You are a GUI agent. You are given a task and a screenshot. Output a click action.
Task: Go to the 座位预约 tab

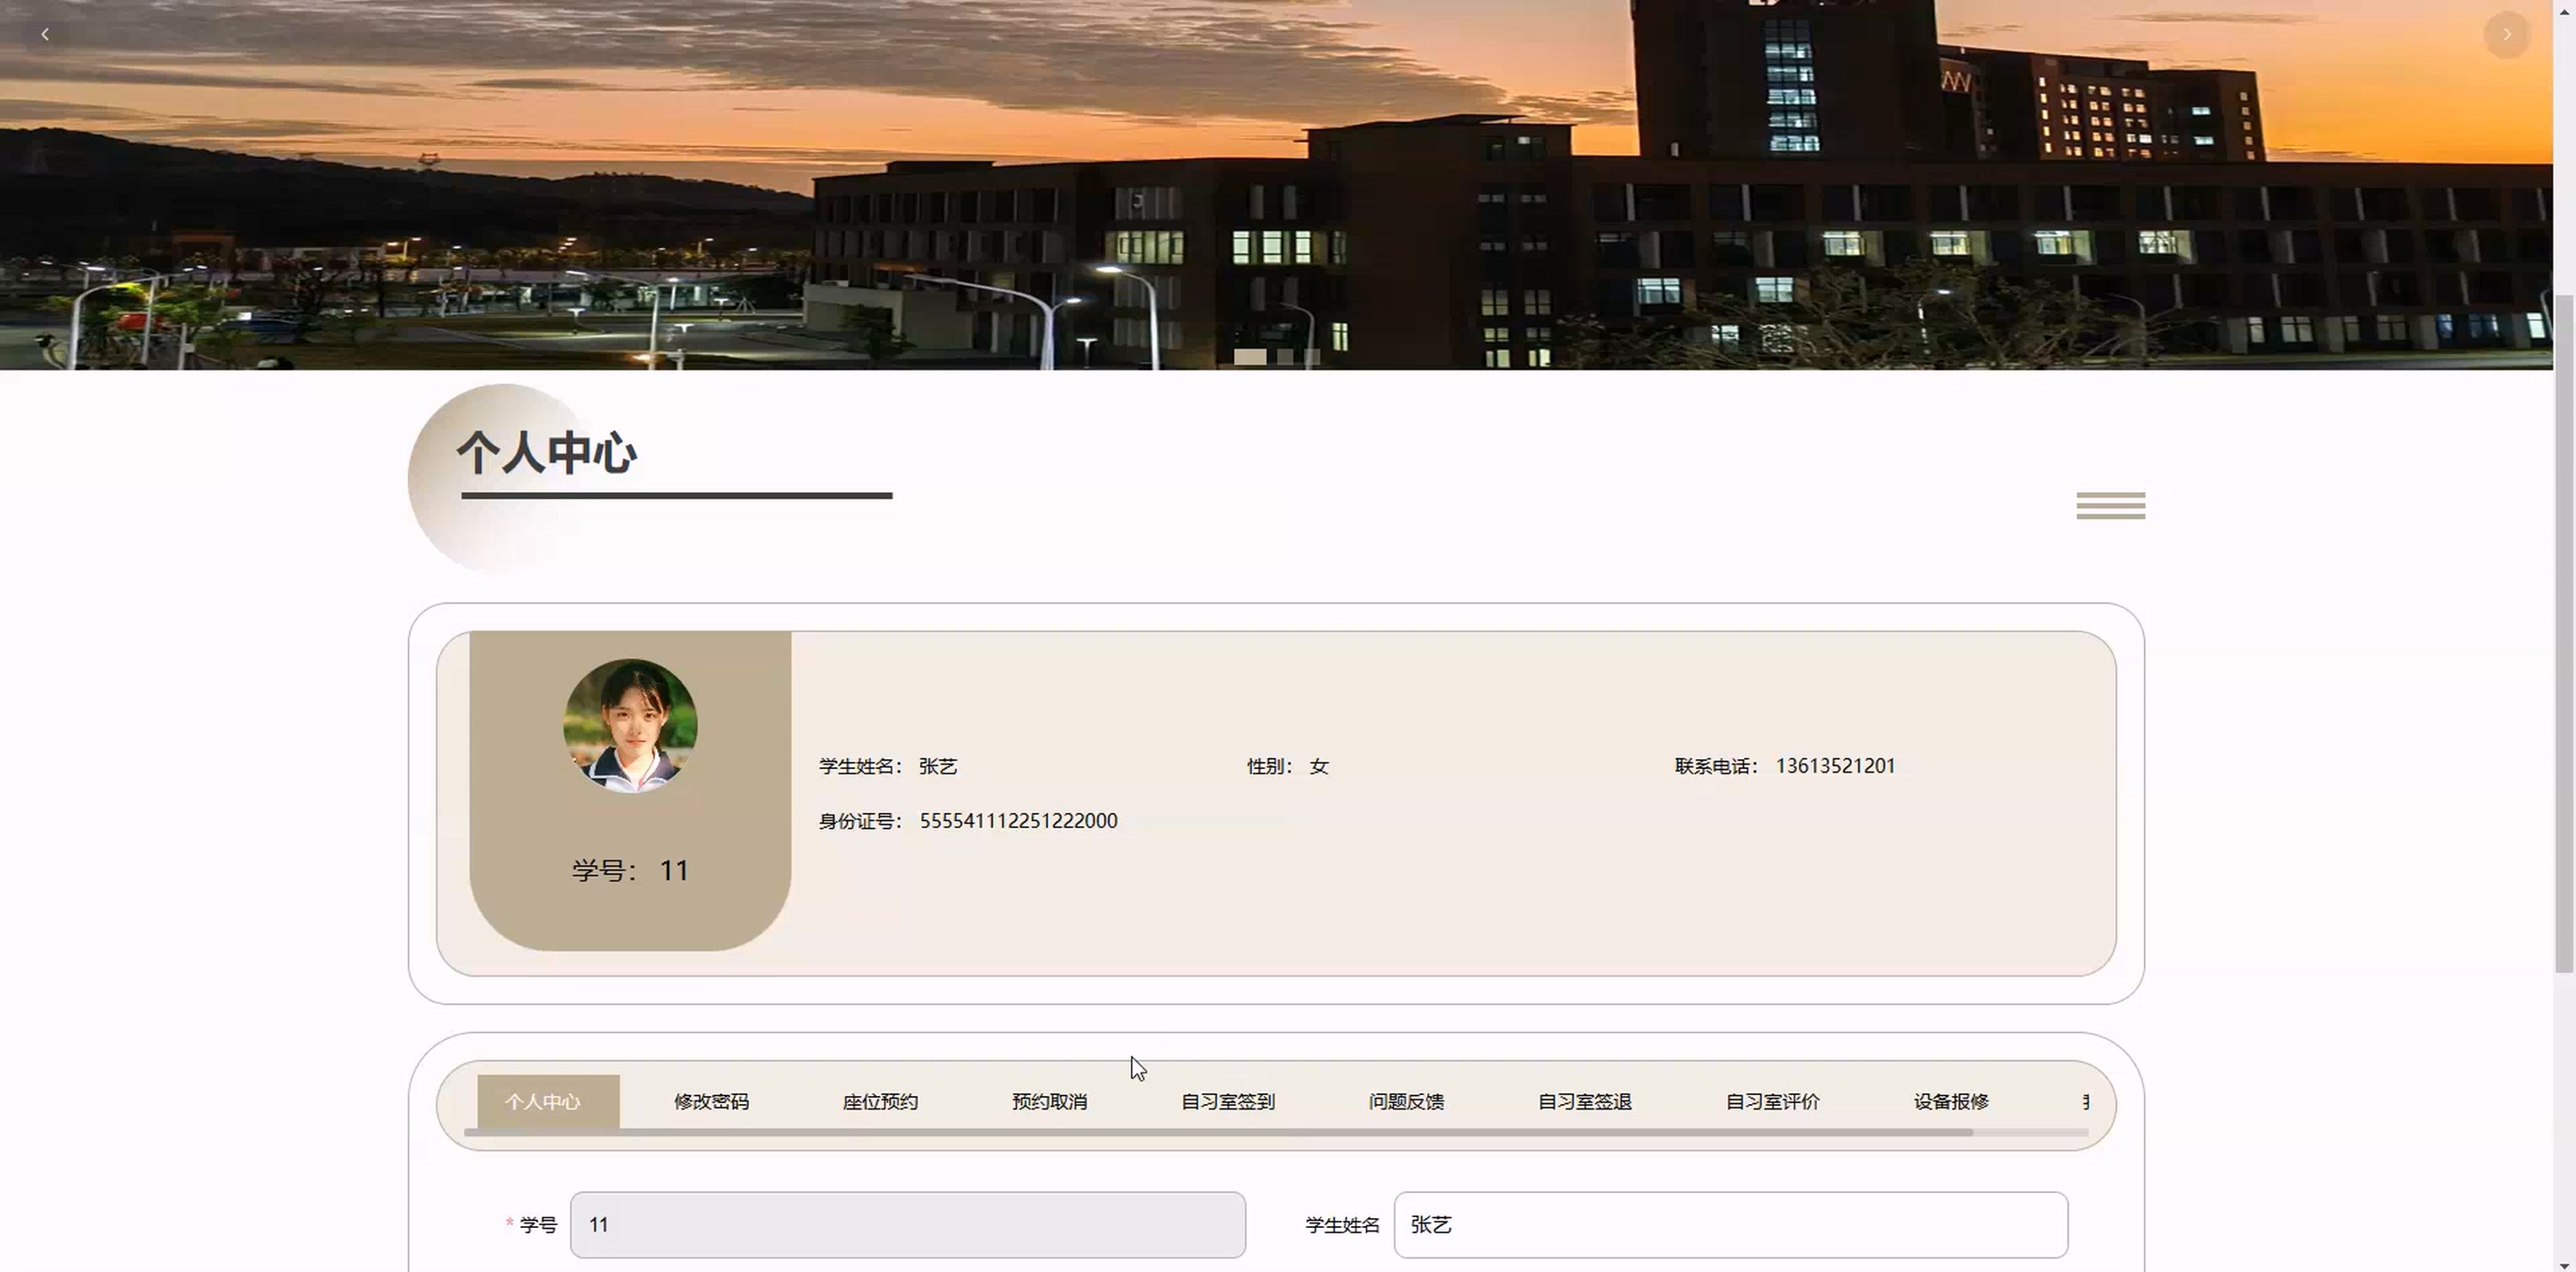point(880,1101)
